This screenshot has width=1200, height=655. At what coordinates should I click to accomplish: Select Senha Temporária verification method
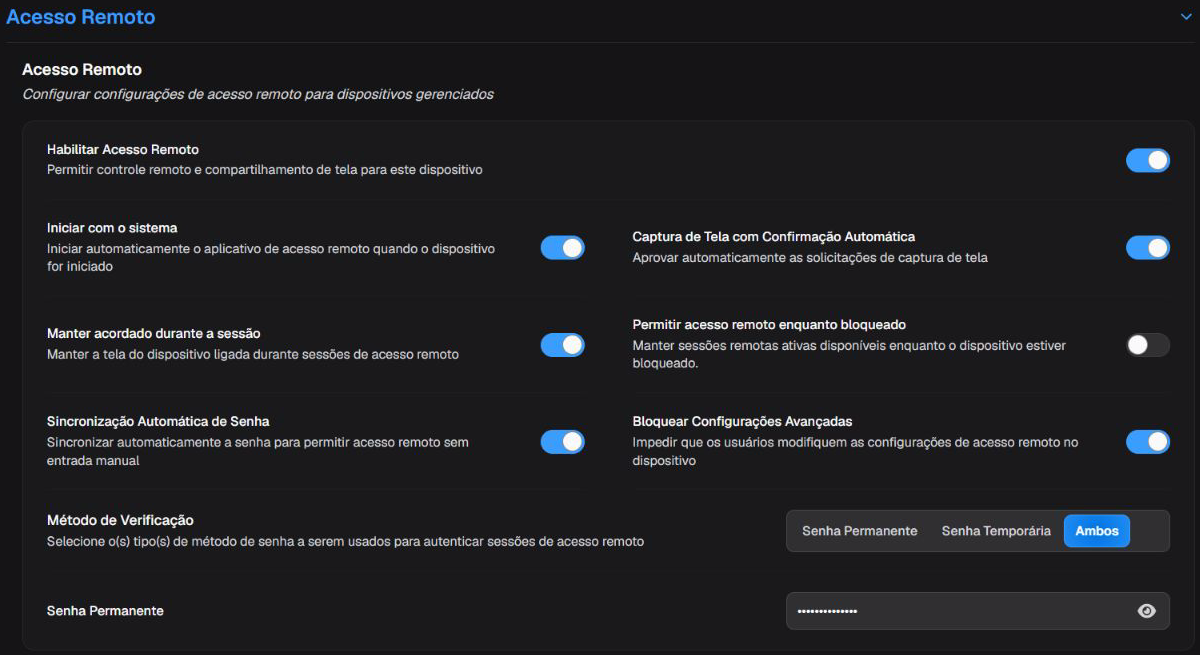click(x=996, y=531)
